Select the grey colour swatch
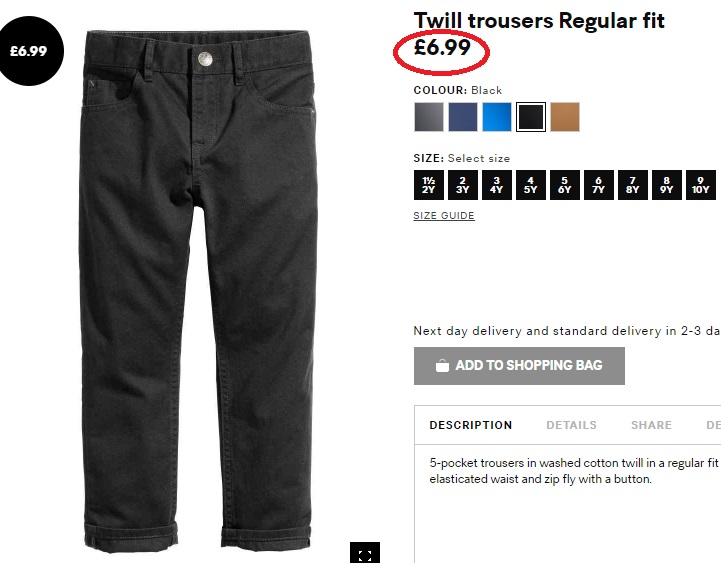 (x=429, y=117)
